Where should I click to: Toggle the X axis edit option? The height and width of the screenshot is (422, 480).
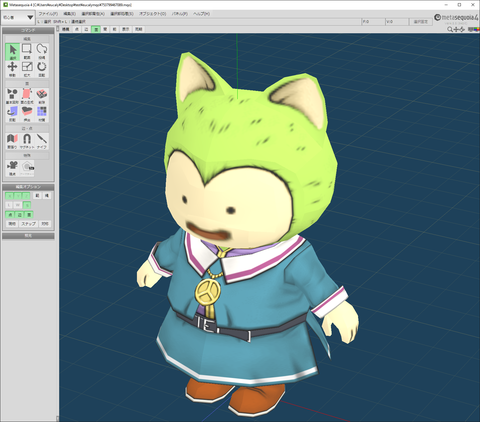(10, 196)
